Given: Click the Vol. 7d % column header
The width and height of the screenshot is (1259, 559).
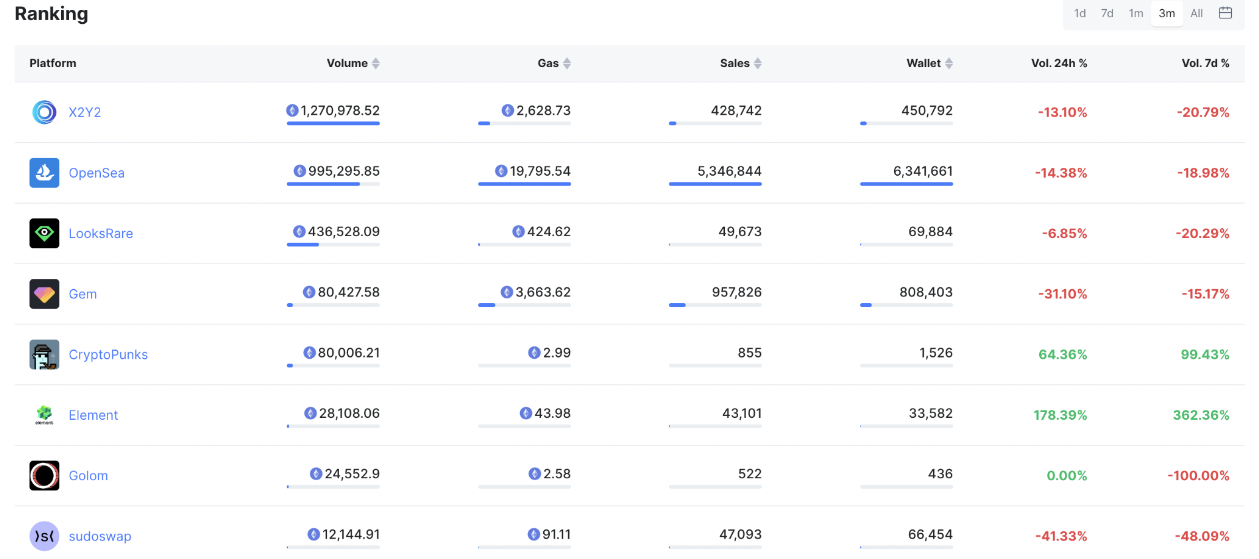Looking at the screenshot, I should point(1205,63).
